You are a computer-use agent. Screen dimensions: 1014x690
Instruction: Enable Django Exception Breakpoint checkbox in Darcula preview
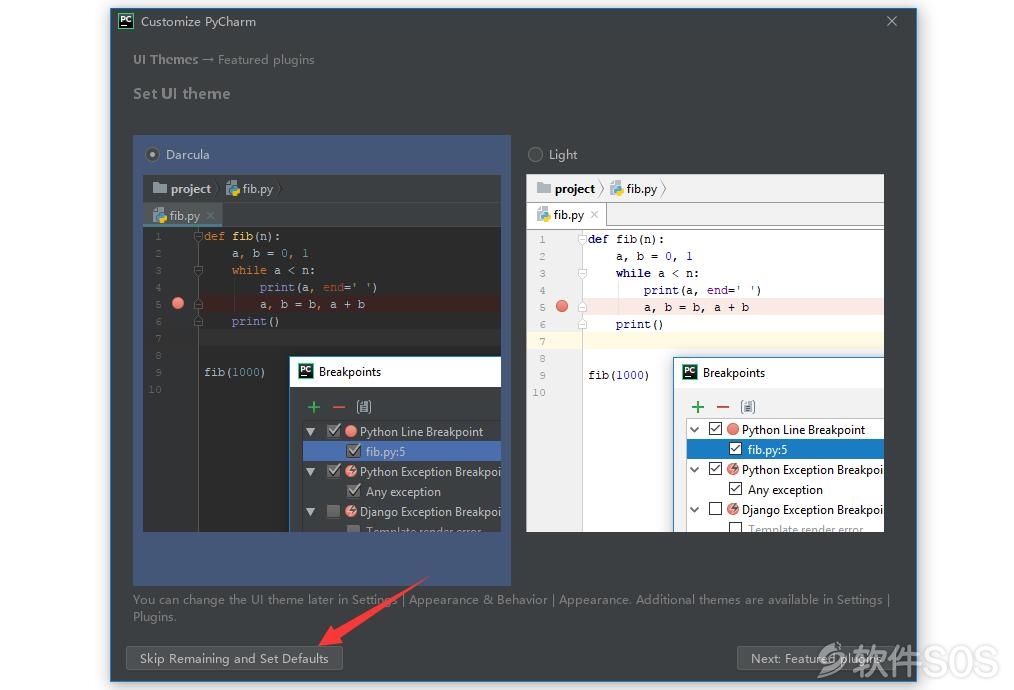tap(334, 512)
